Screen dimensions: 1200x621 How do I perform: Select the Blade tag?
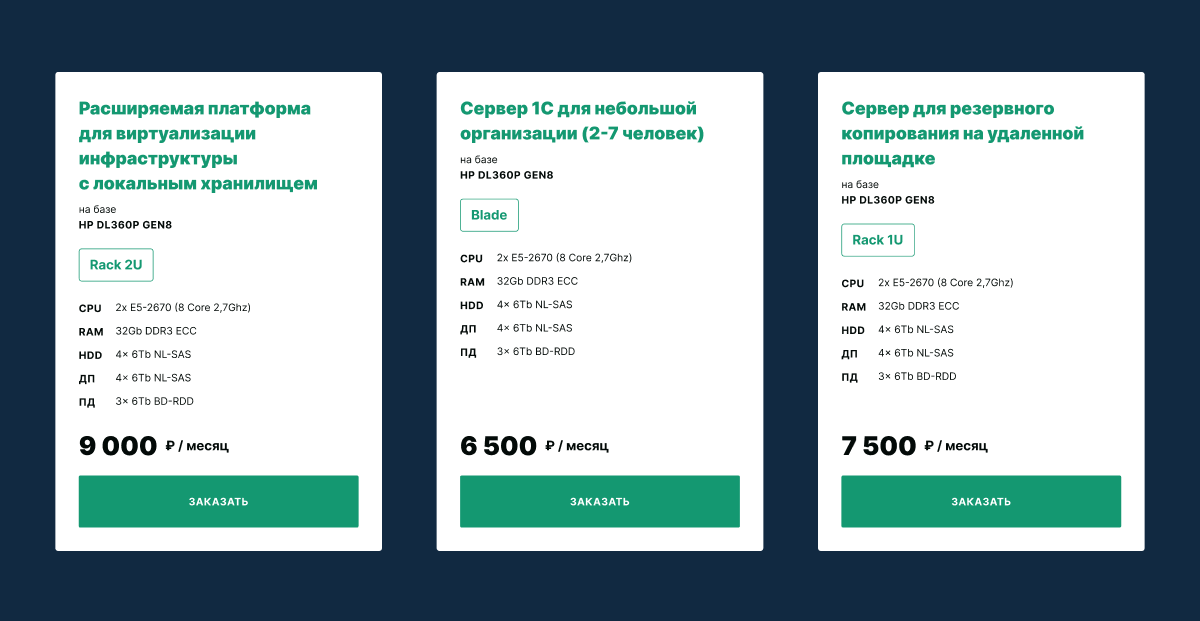coord(489,215)
